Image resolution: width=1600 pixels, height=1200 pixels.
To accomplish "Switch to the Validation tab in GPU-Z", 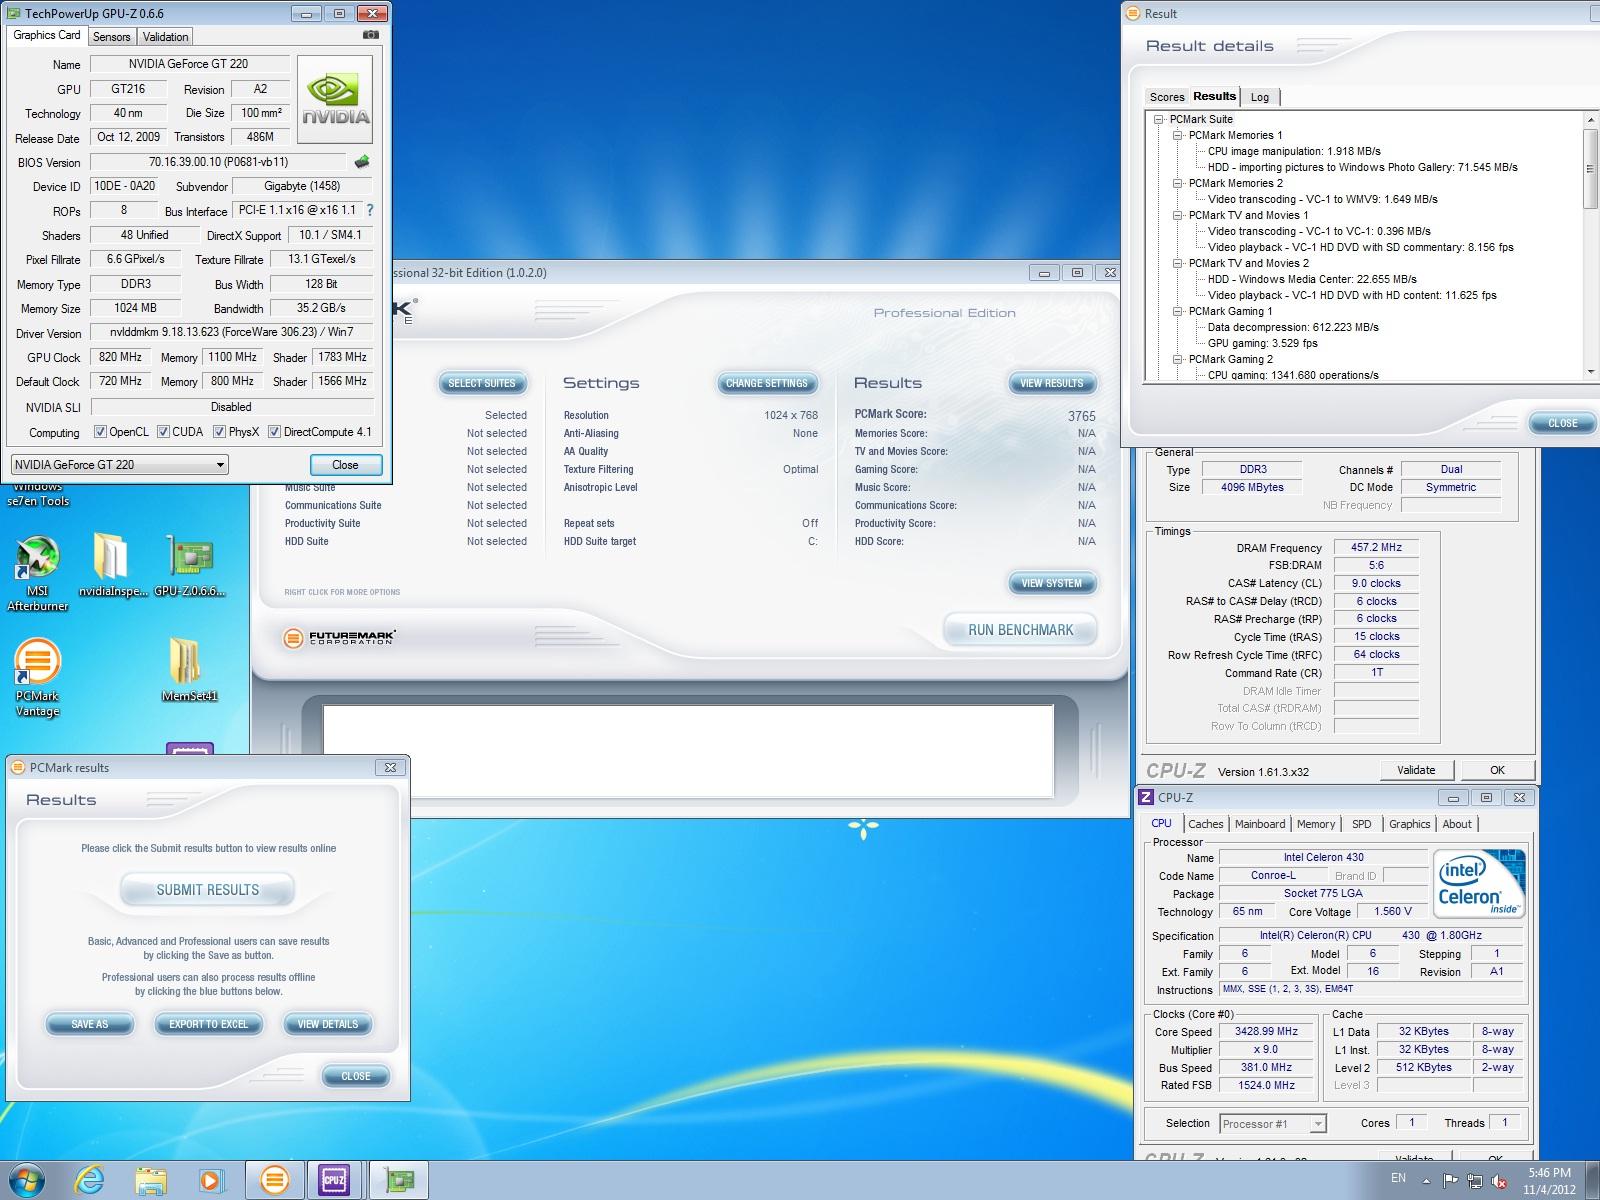I will pos(165,37).
